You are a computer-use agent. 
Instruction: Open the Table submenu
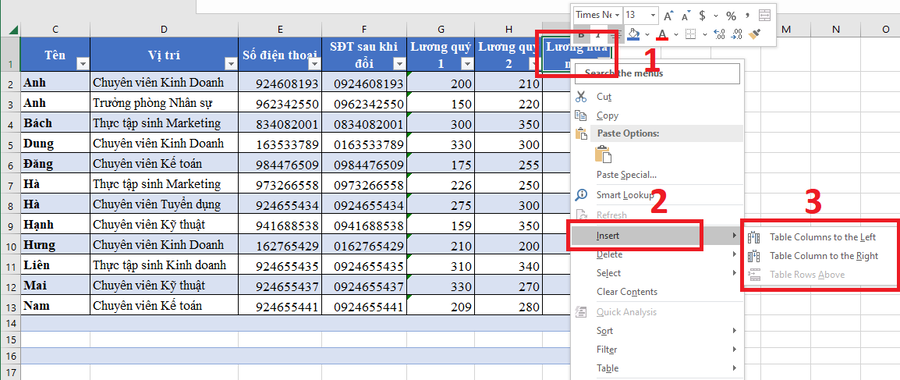(x=658, y=368)
